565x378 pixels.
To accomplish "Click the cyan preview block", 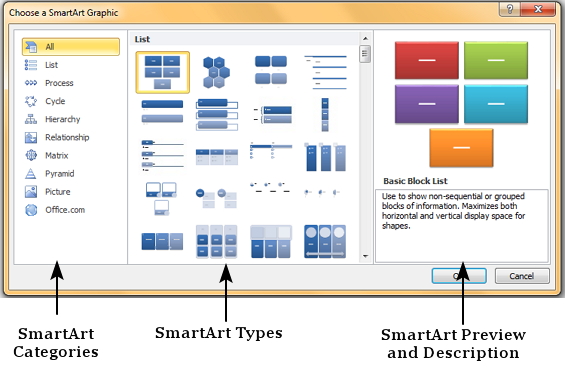I will click(x=496, y=104).
